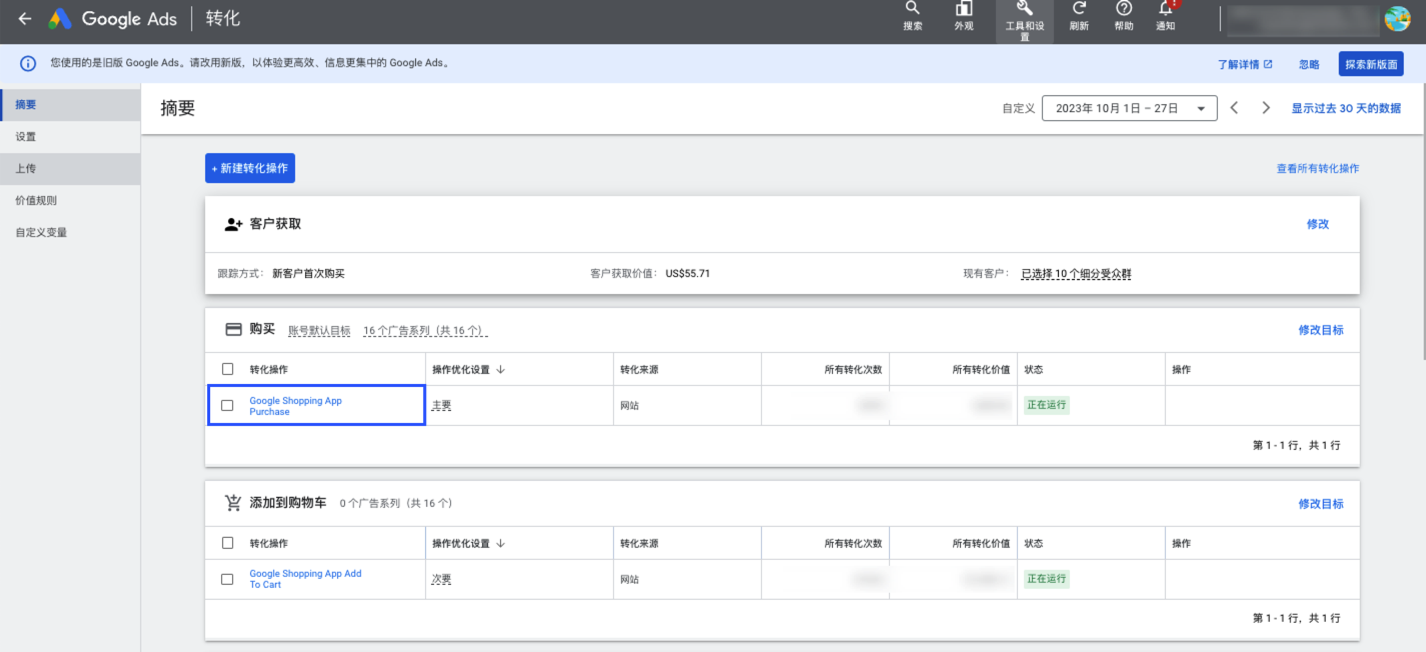Click 所有转化价值 header in cart table
This screenshot has height=652, width=1426.
[x=981, y=543]
